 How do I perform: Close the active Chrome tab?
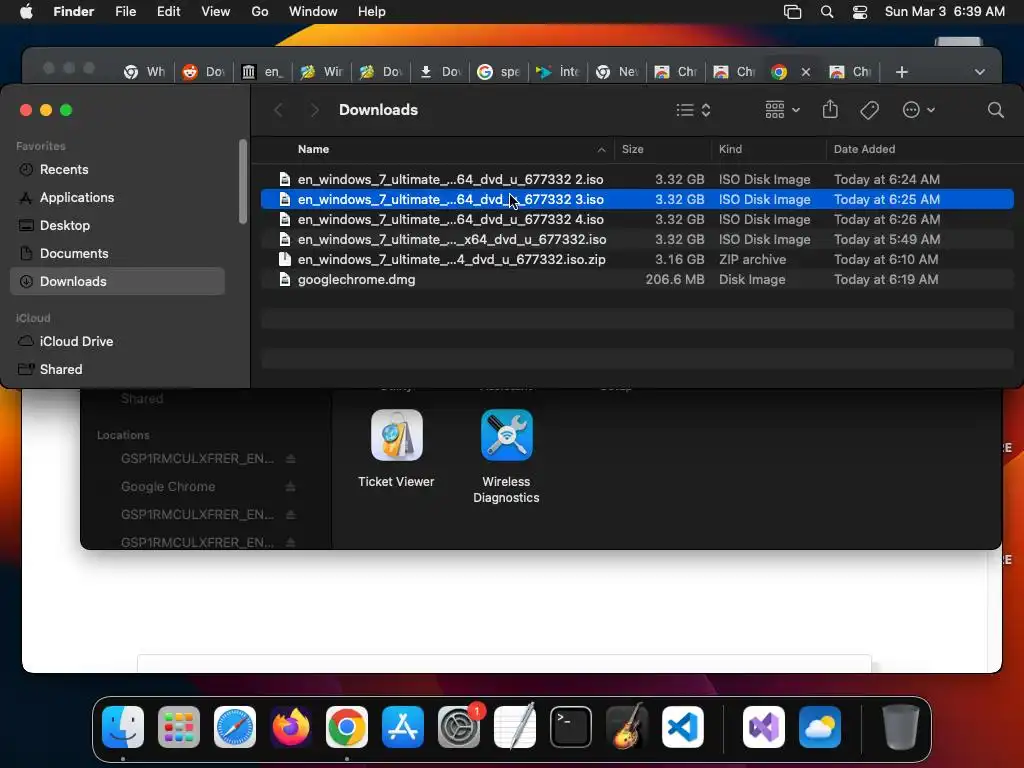tap(806, 72)
